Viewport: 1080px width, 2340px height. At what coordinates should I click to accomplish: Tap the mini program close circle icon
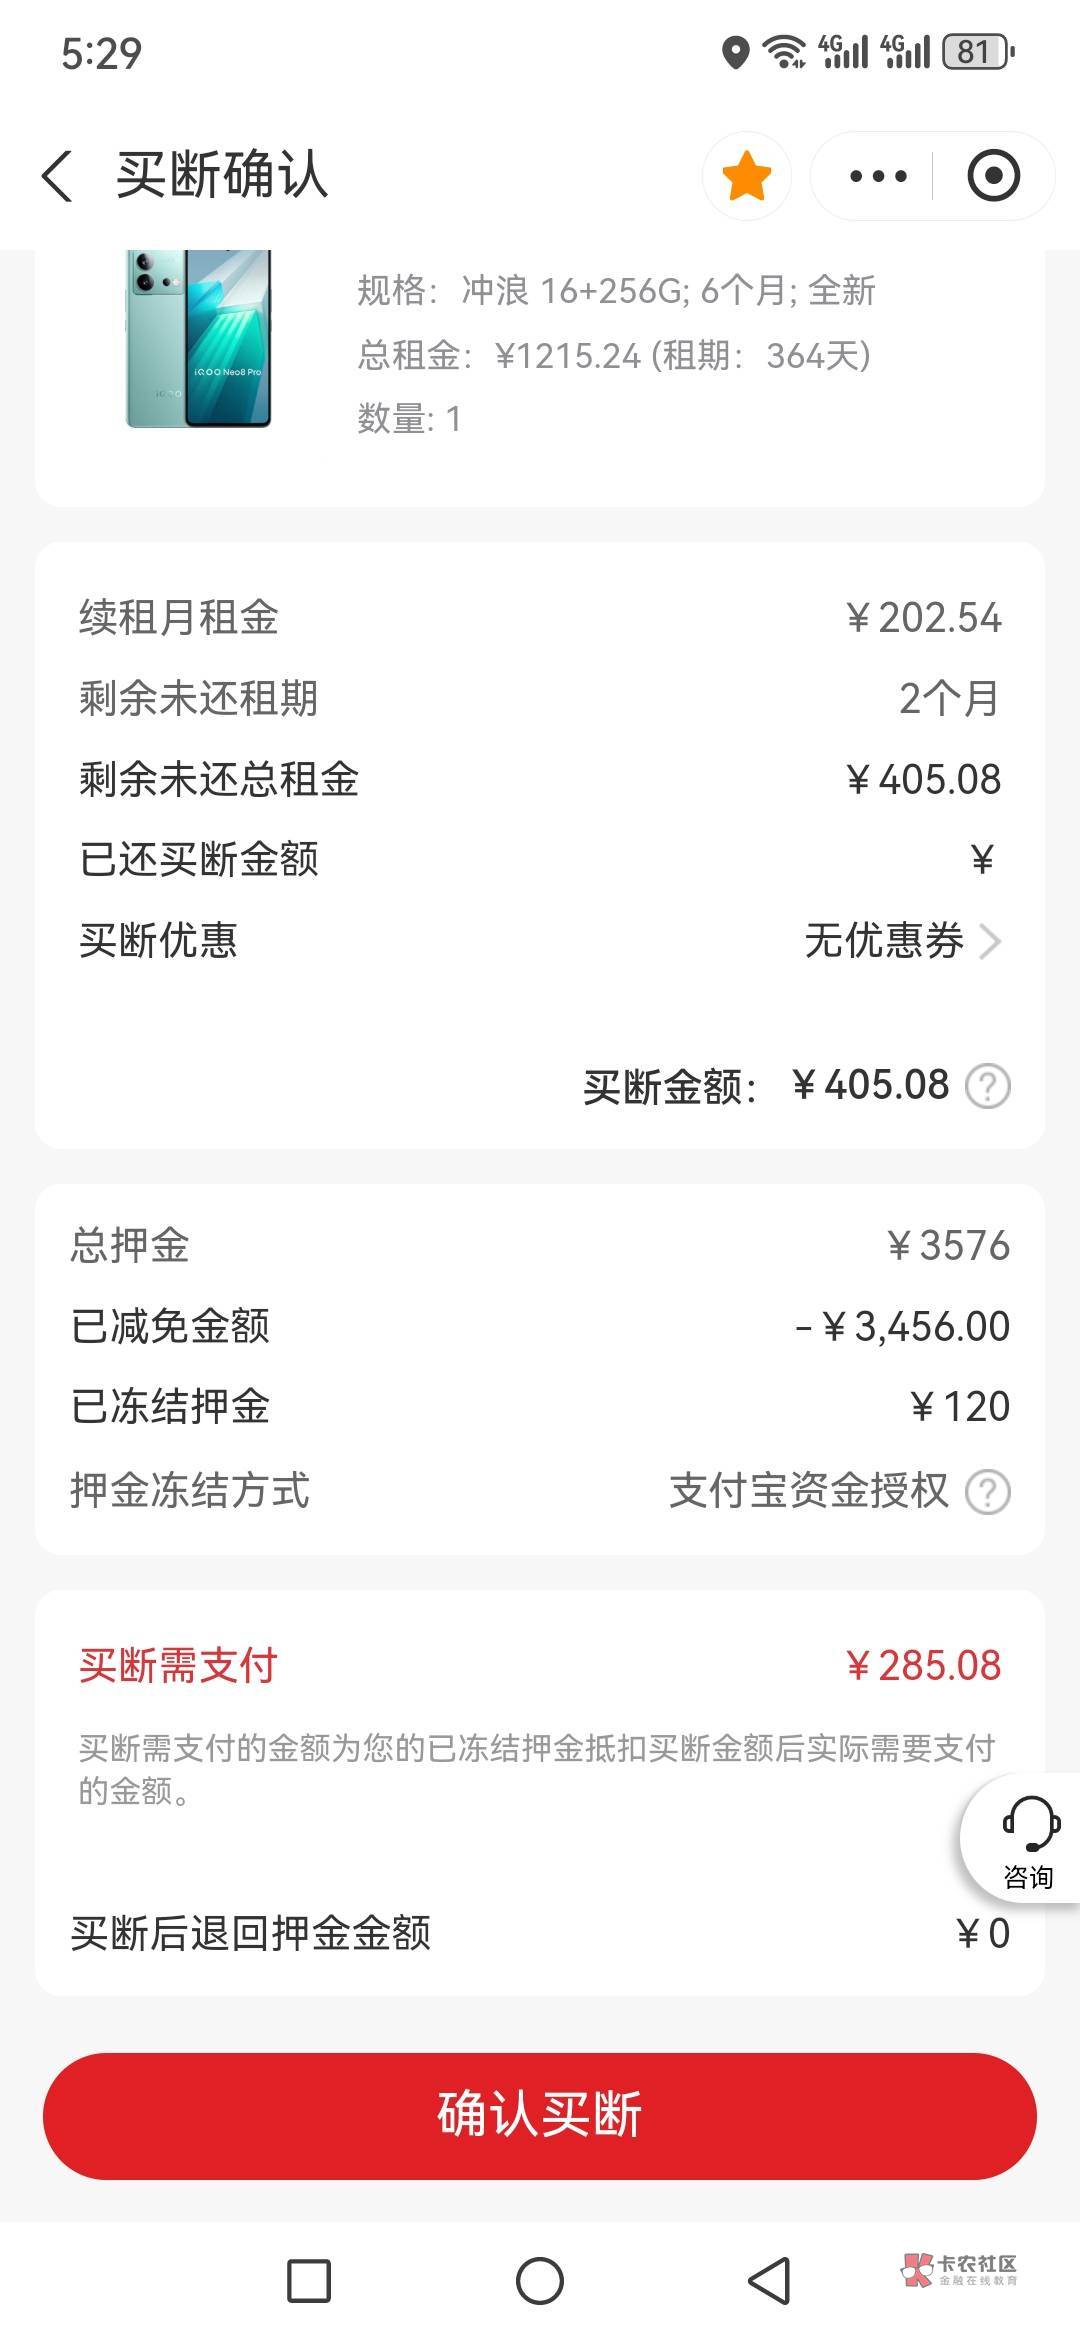(993, 177)
